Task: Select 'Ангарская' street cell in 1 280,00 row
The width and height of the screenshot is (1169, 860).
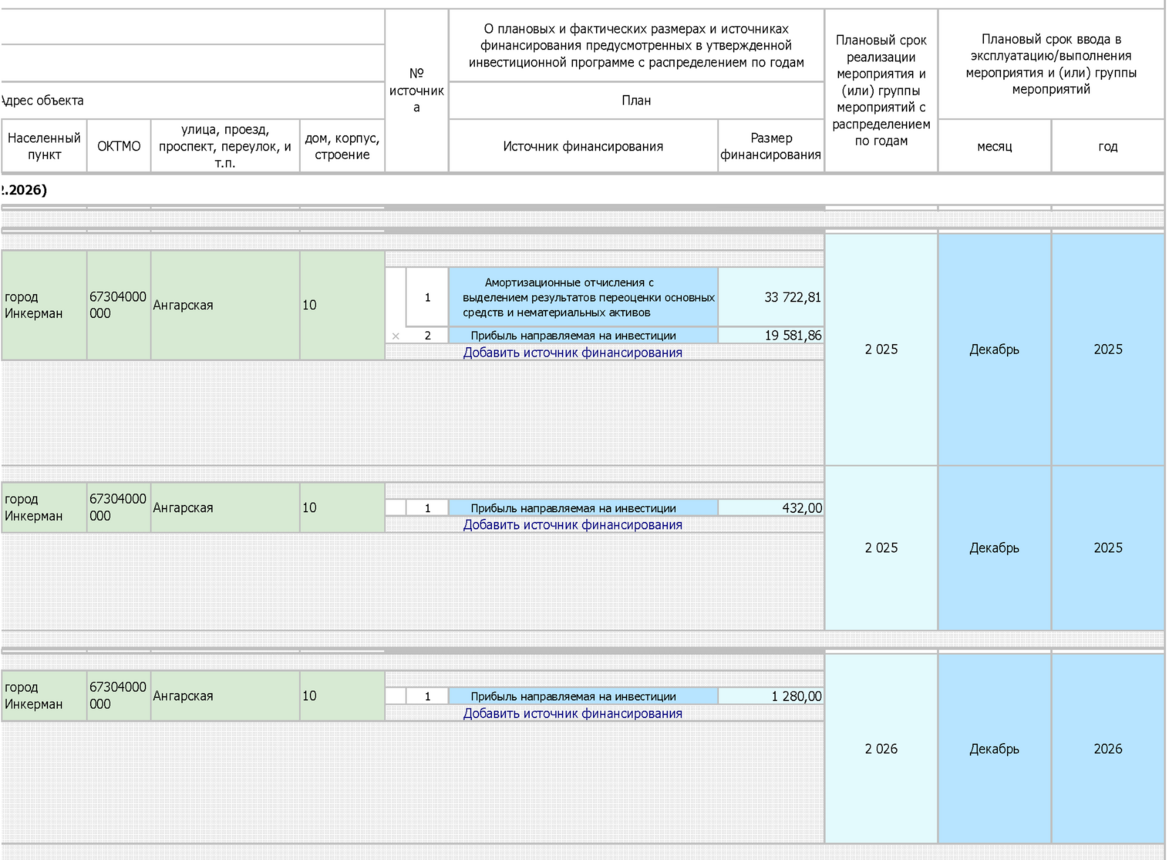Action: click(x=225, y=696)
